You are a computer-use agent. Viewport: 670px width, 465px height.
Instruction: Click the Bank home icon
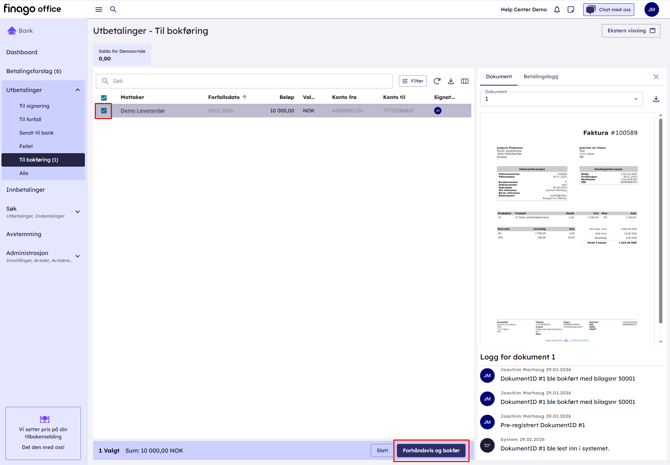click(12, 31)
